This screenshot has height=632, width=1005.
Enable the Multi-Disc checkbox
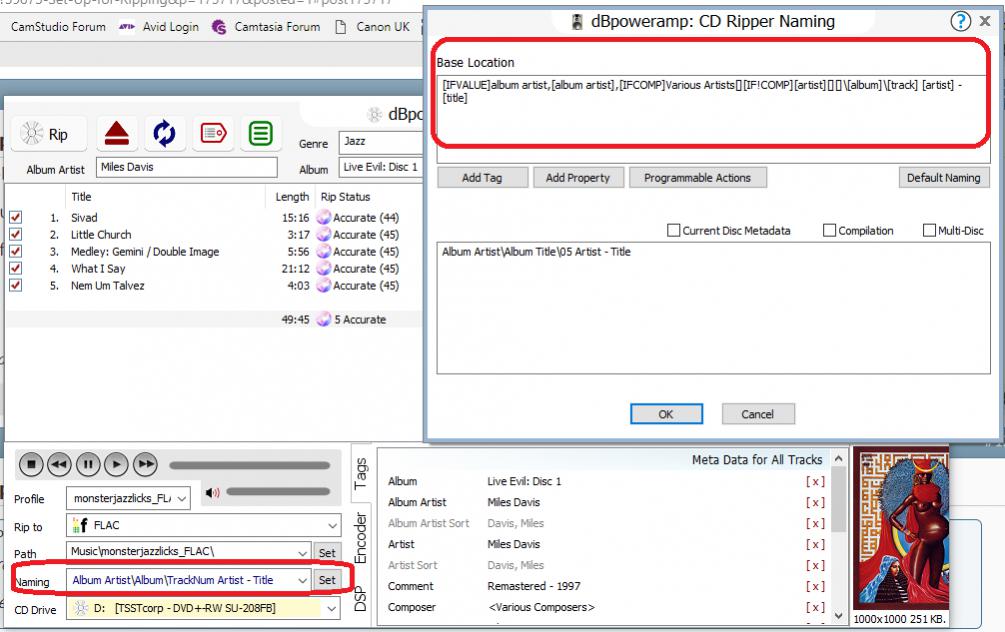tap(929, 230)
